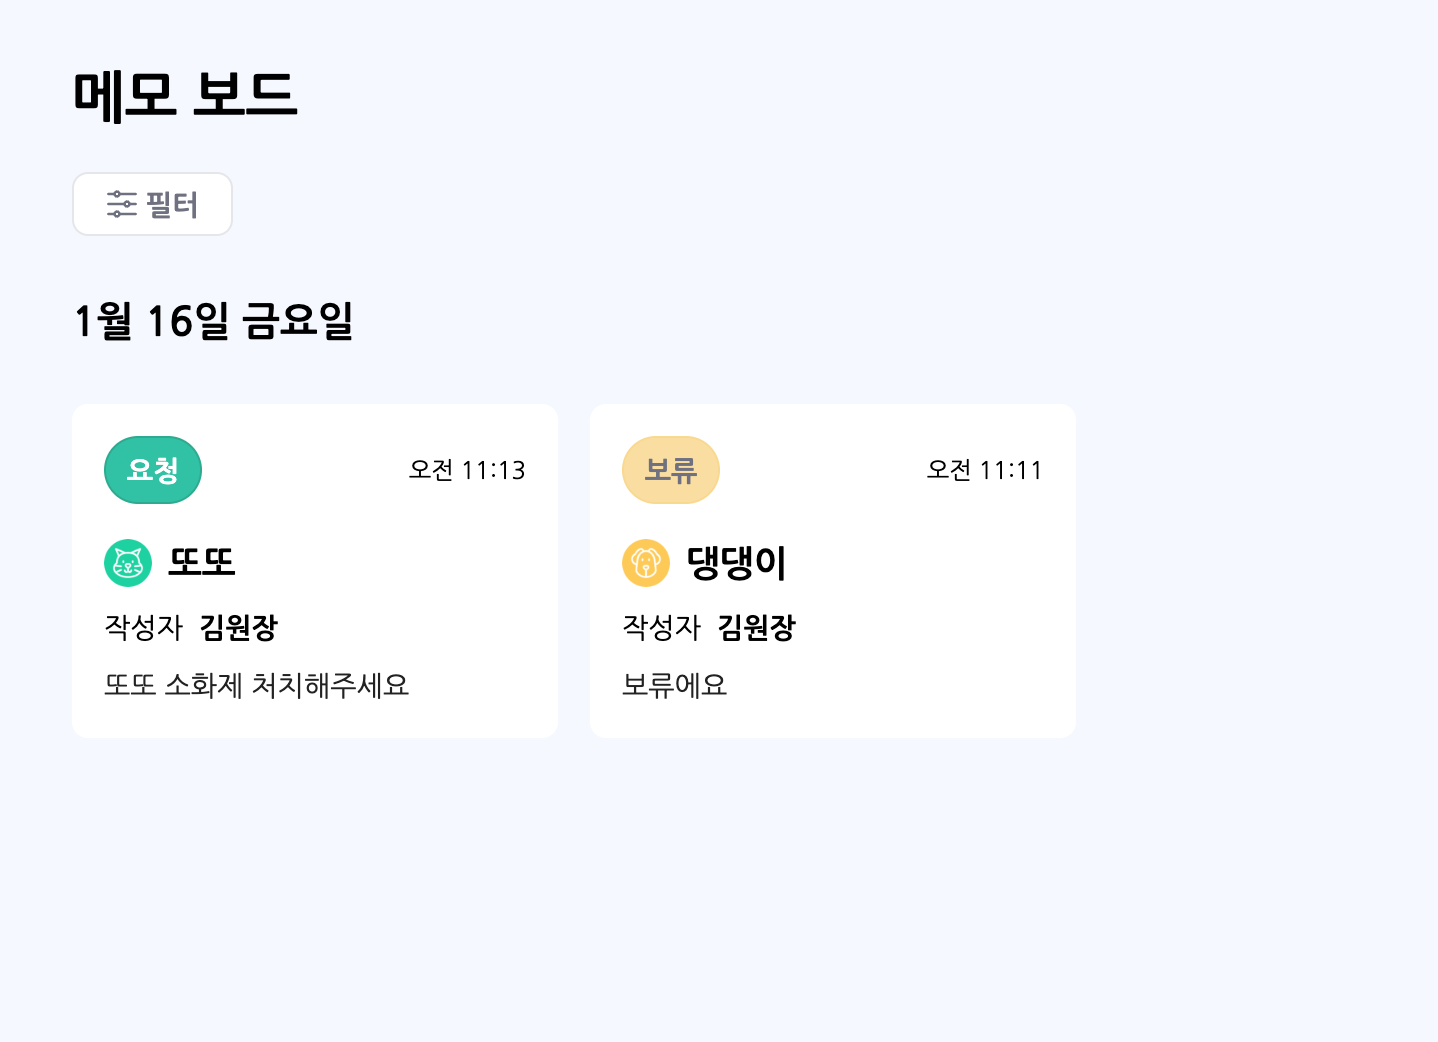The image size is (1438, 1042).
Task: Click the sliders icon in the filter button
Action: coord(121,204)
